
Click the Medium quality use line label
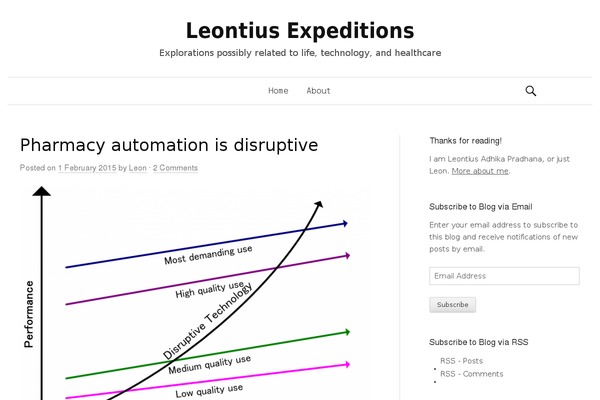tap(210, 364)
